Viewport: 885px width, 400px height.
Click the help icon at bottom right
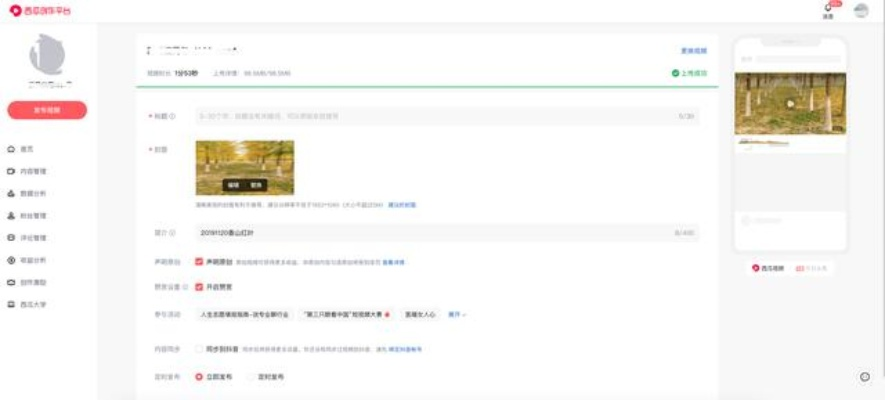(865, 376)
